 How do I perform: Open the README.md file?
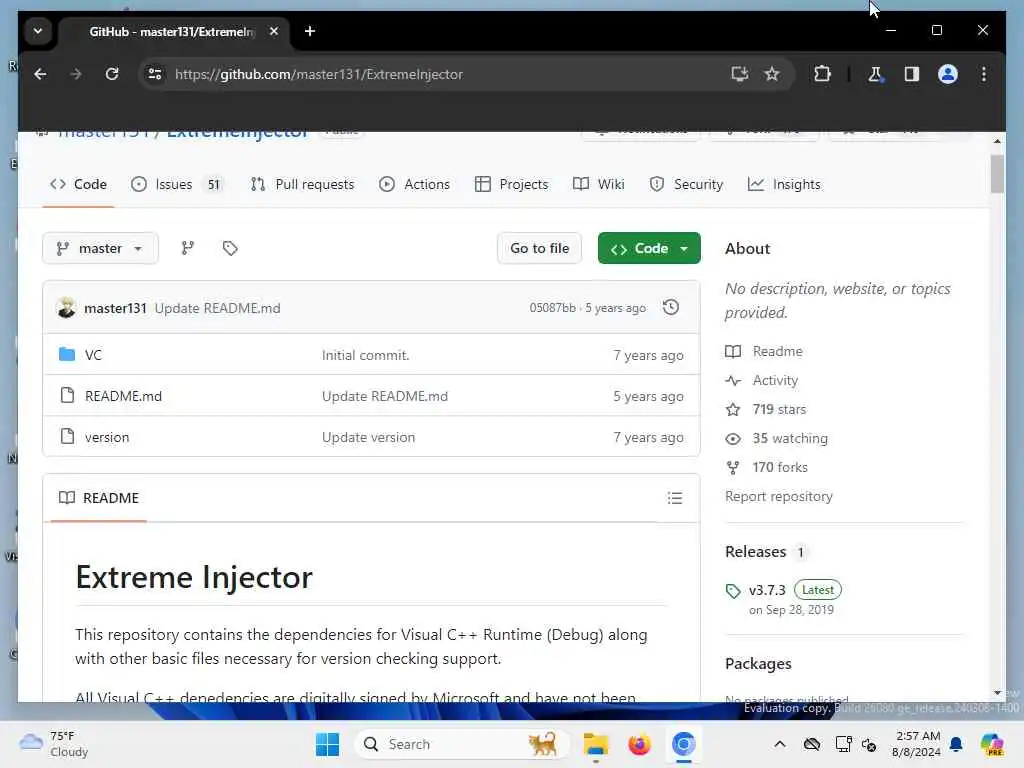(123, 396)
